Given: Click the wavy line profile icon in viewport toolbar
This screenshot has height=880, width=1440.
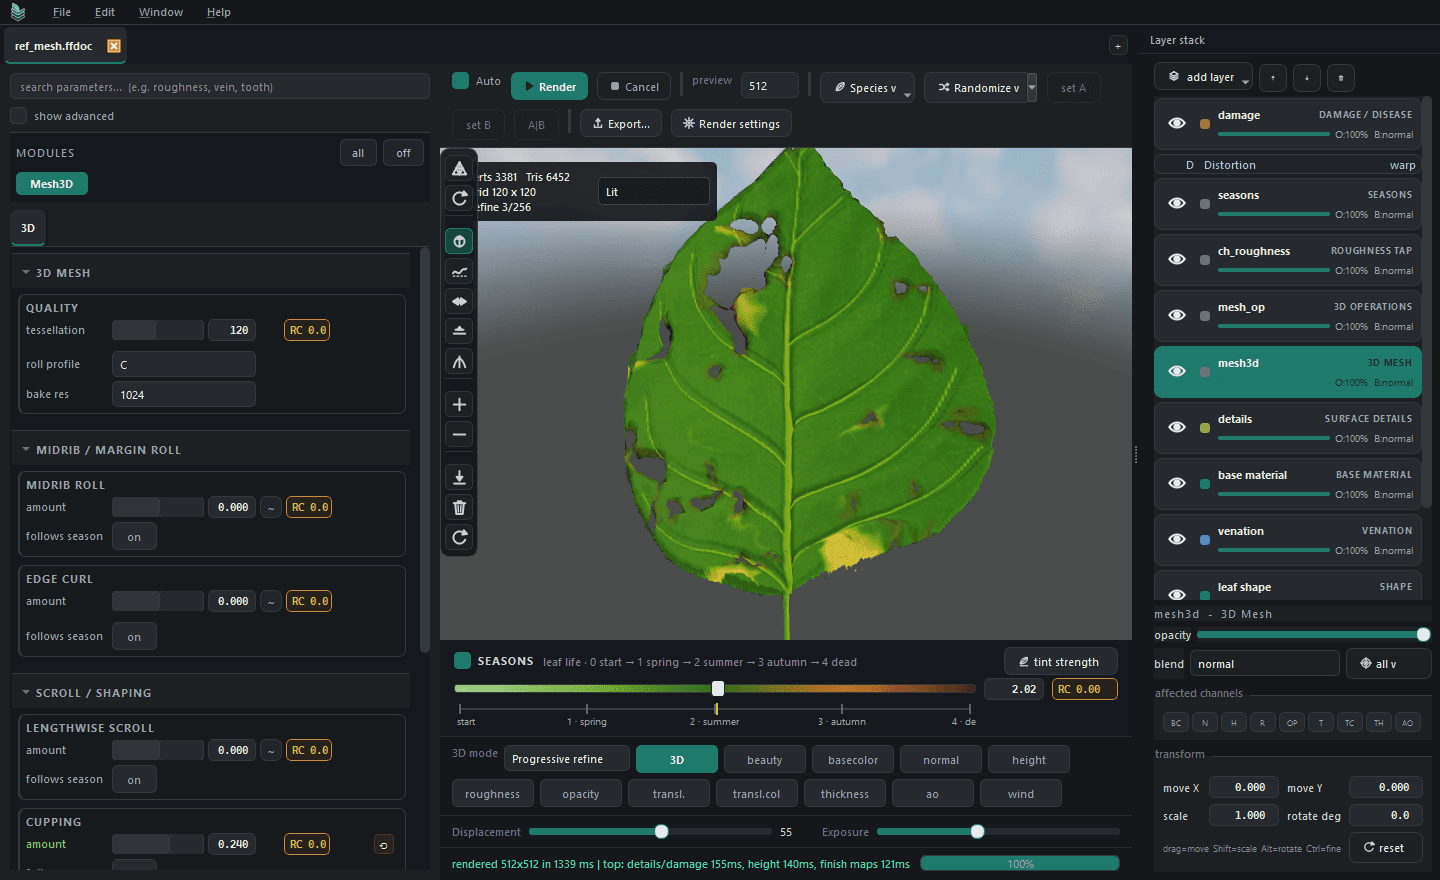Looking at the screenshot, I should [459, 271].
